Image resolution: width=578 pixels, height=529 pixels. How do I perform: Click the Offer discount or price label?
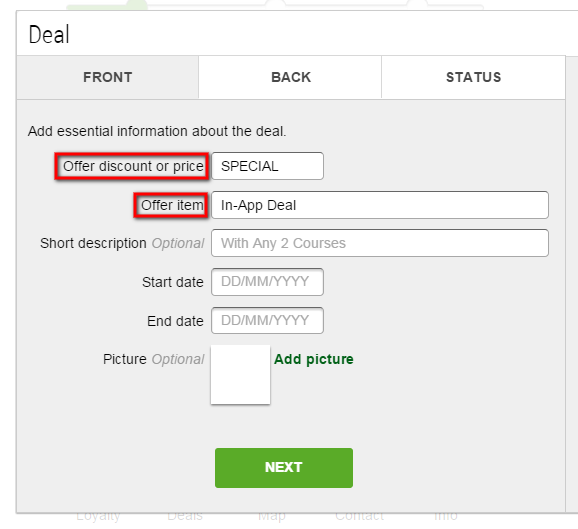133,166
